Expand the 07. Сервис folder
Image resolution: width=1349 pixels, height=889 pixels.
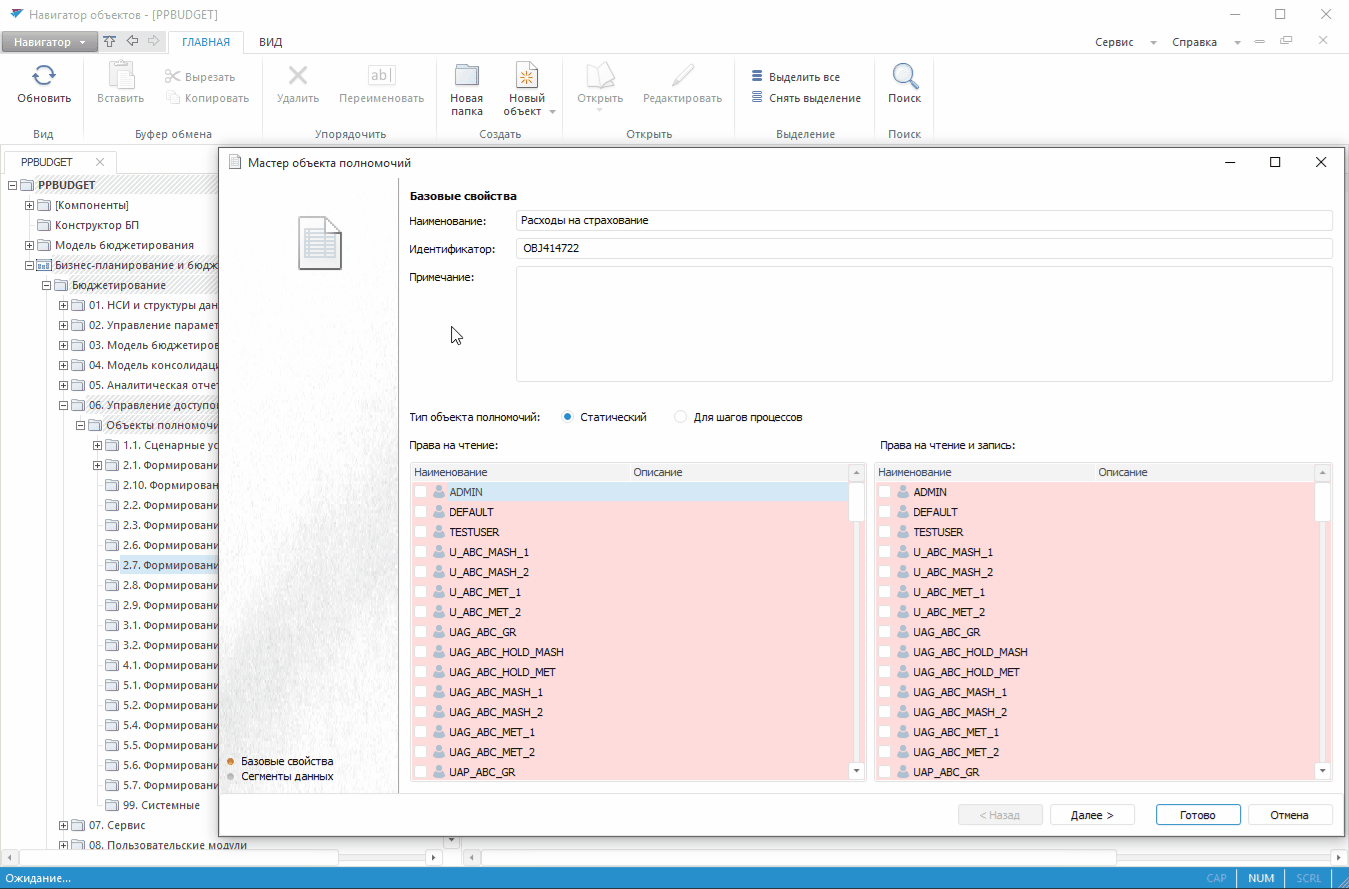[x=64, y=825]
